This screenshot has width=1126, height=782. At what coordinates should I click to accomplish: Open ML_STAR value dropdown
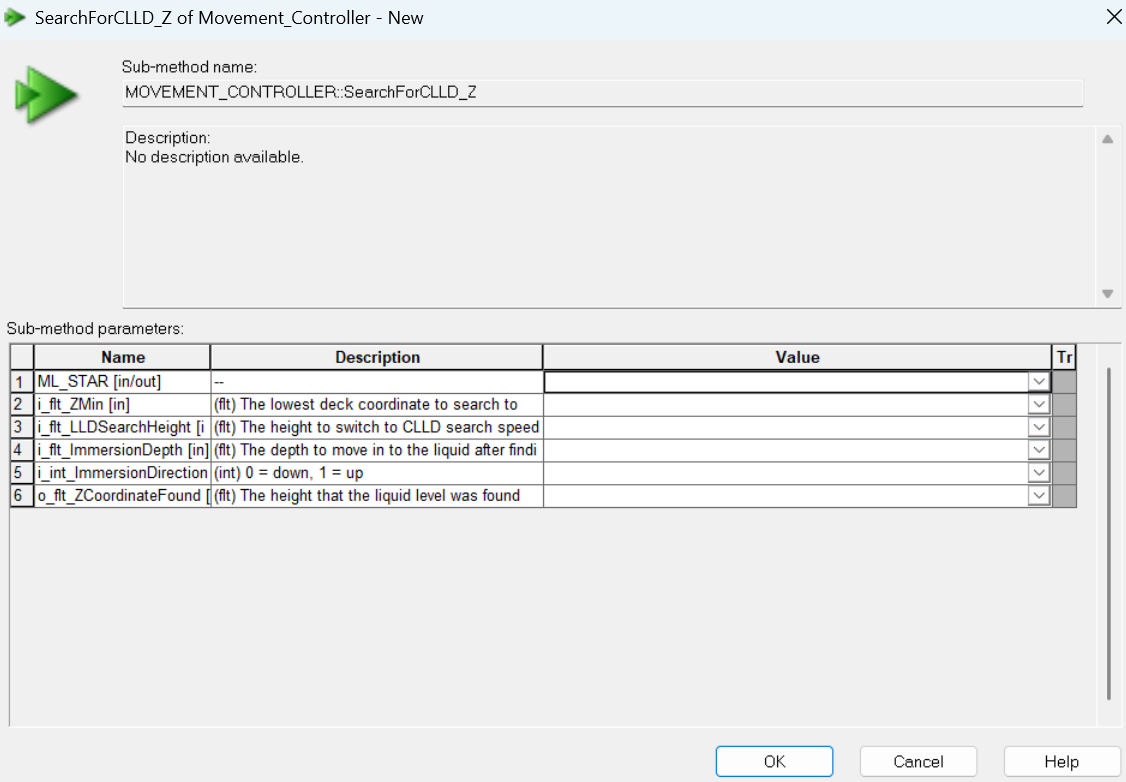click(1039, 382)
